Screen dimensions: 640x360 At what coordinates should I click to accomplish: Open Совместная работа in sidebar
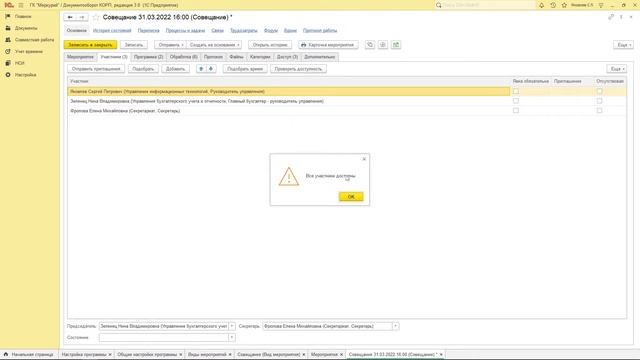34,40
